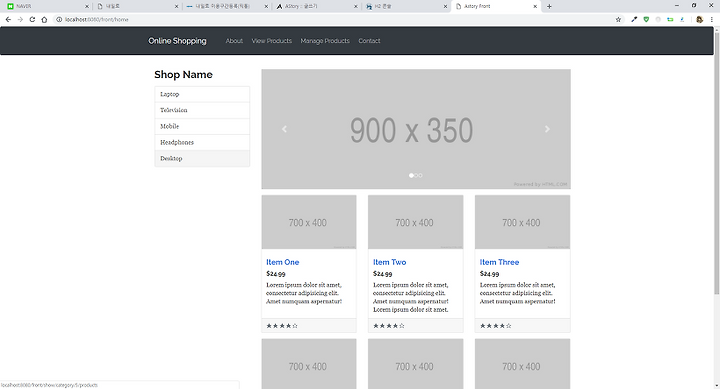Open the grey circular extension icon

coord(658,19)
